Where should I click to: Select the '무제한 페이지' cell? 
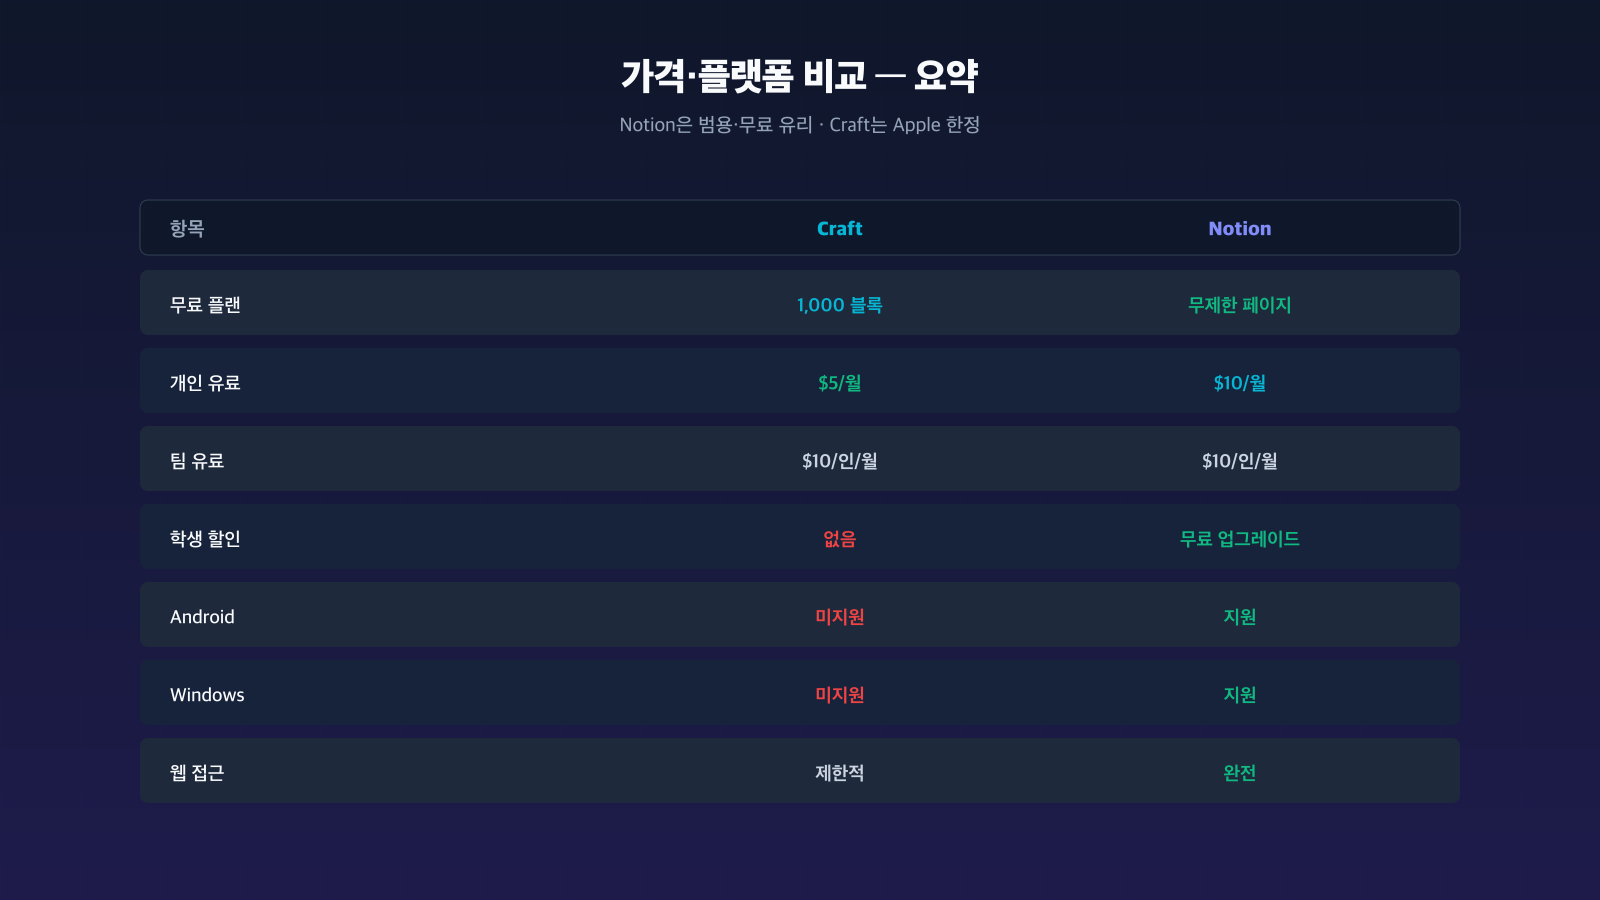click(1239, 305)
